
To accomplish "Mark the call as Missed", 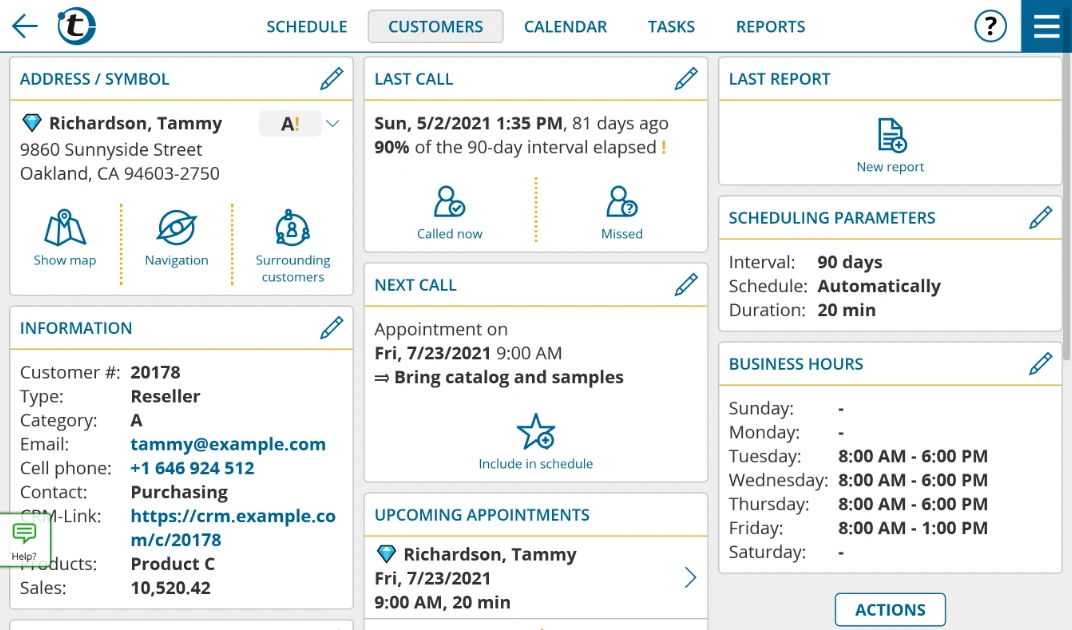I will click(621, 203).
